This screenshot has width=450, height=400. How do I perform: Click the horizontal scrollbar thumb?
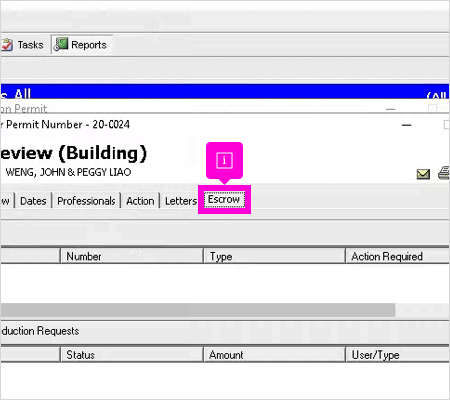click(x=198, y=310)
